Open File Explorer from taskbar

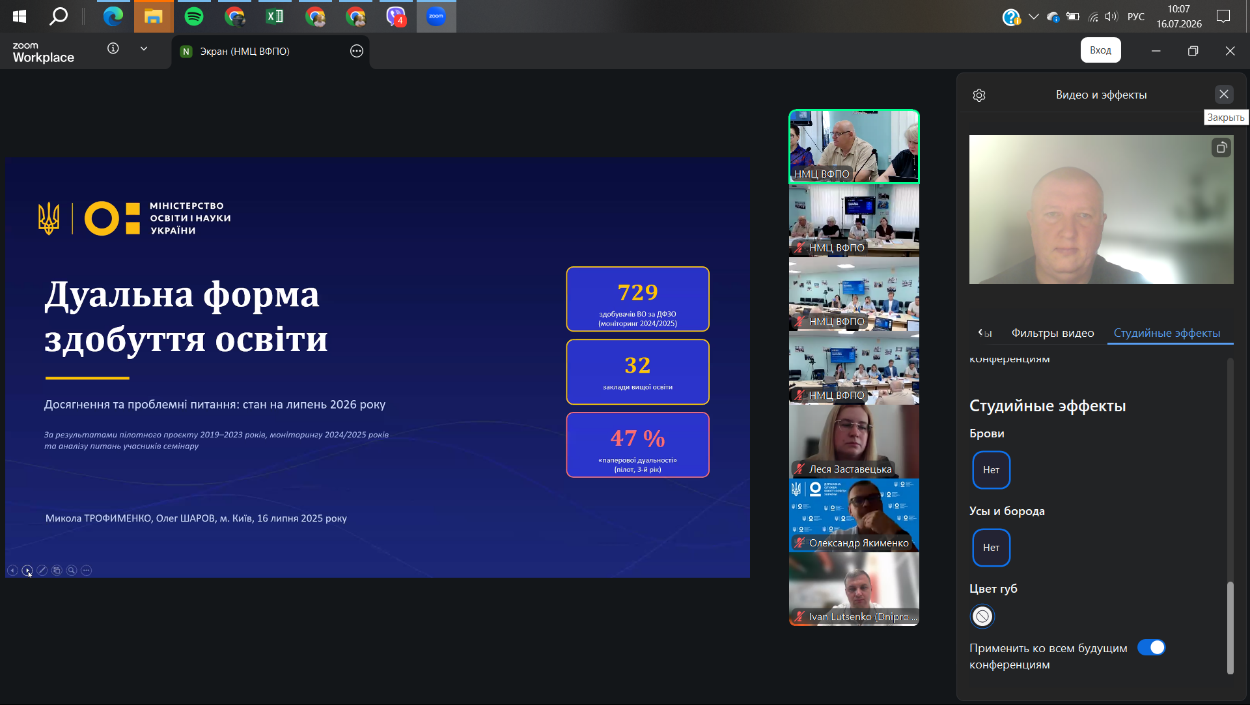point(153,16)
